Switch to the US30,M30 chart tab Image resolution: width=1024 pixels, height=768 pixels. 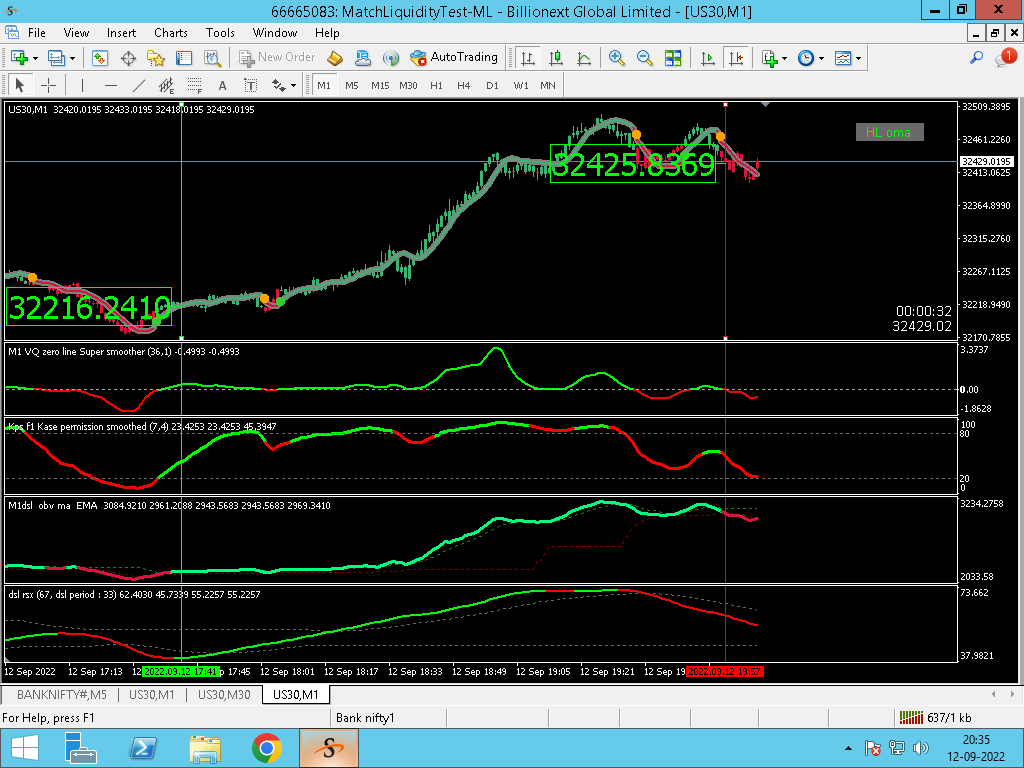(x=224, y=694)
